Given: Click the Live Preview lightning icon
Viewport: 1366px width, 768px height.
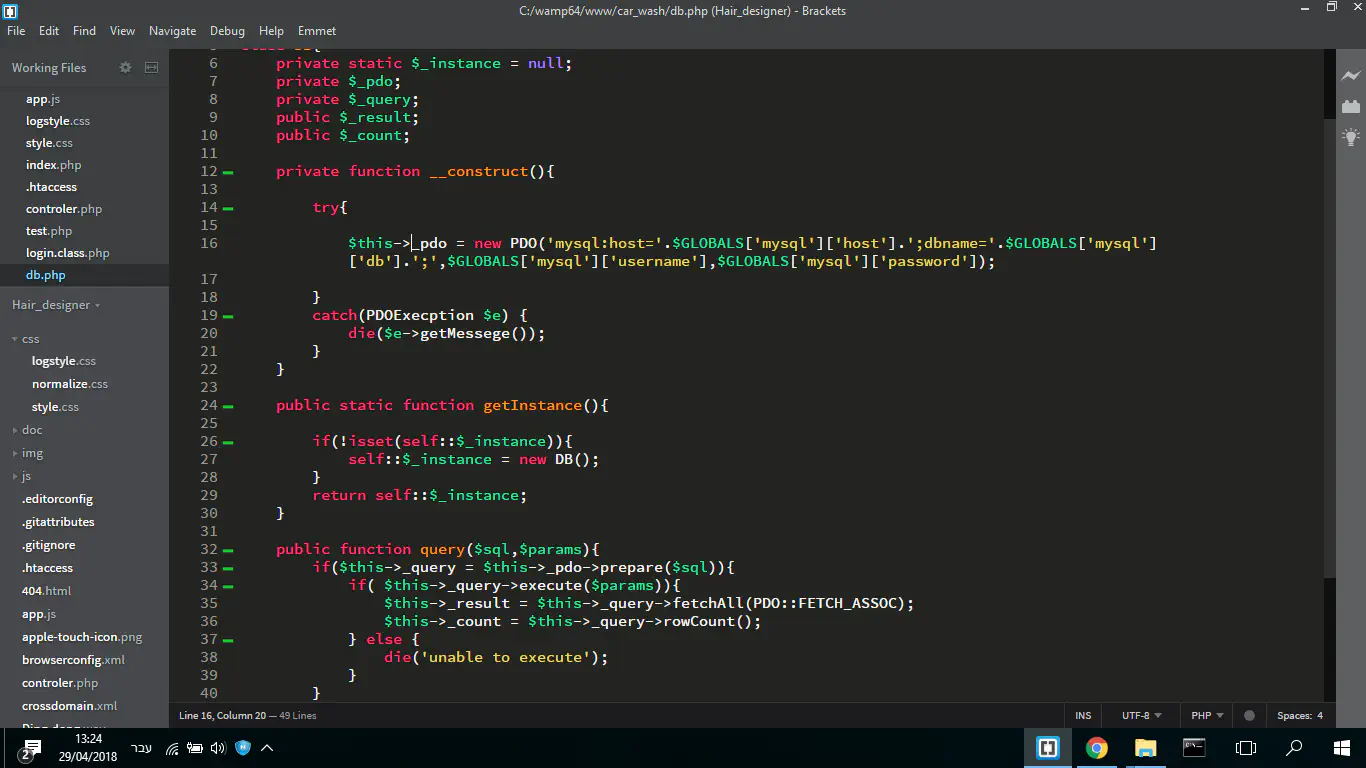Looking at the screenshot, I should [x=1351, y=76].
